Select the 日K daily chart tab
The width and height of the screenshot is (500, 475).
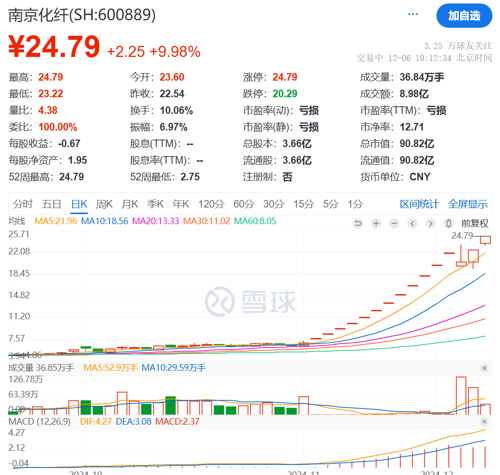[x=79, y=204]
